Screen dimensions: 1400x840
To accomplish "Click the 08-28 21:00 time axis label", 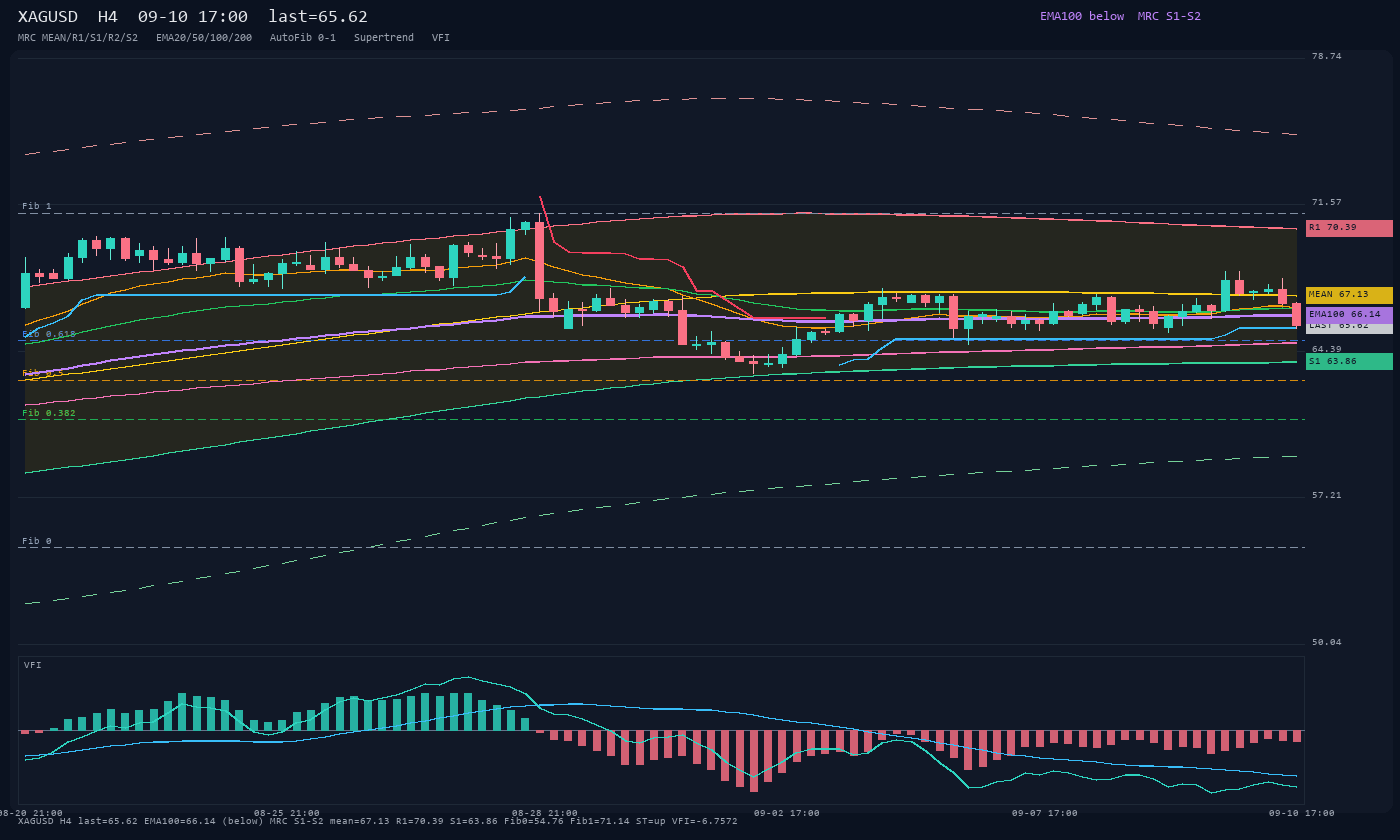I will click(x=545, y=813).
